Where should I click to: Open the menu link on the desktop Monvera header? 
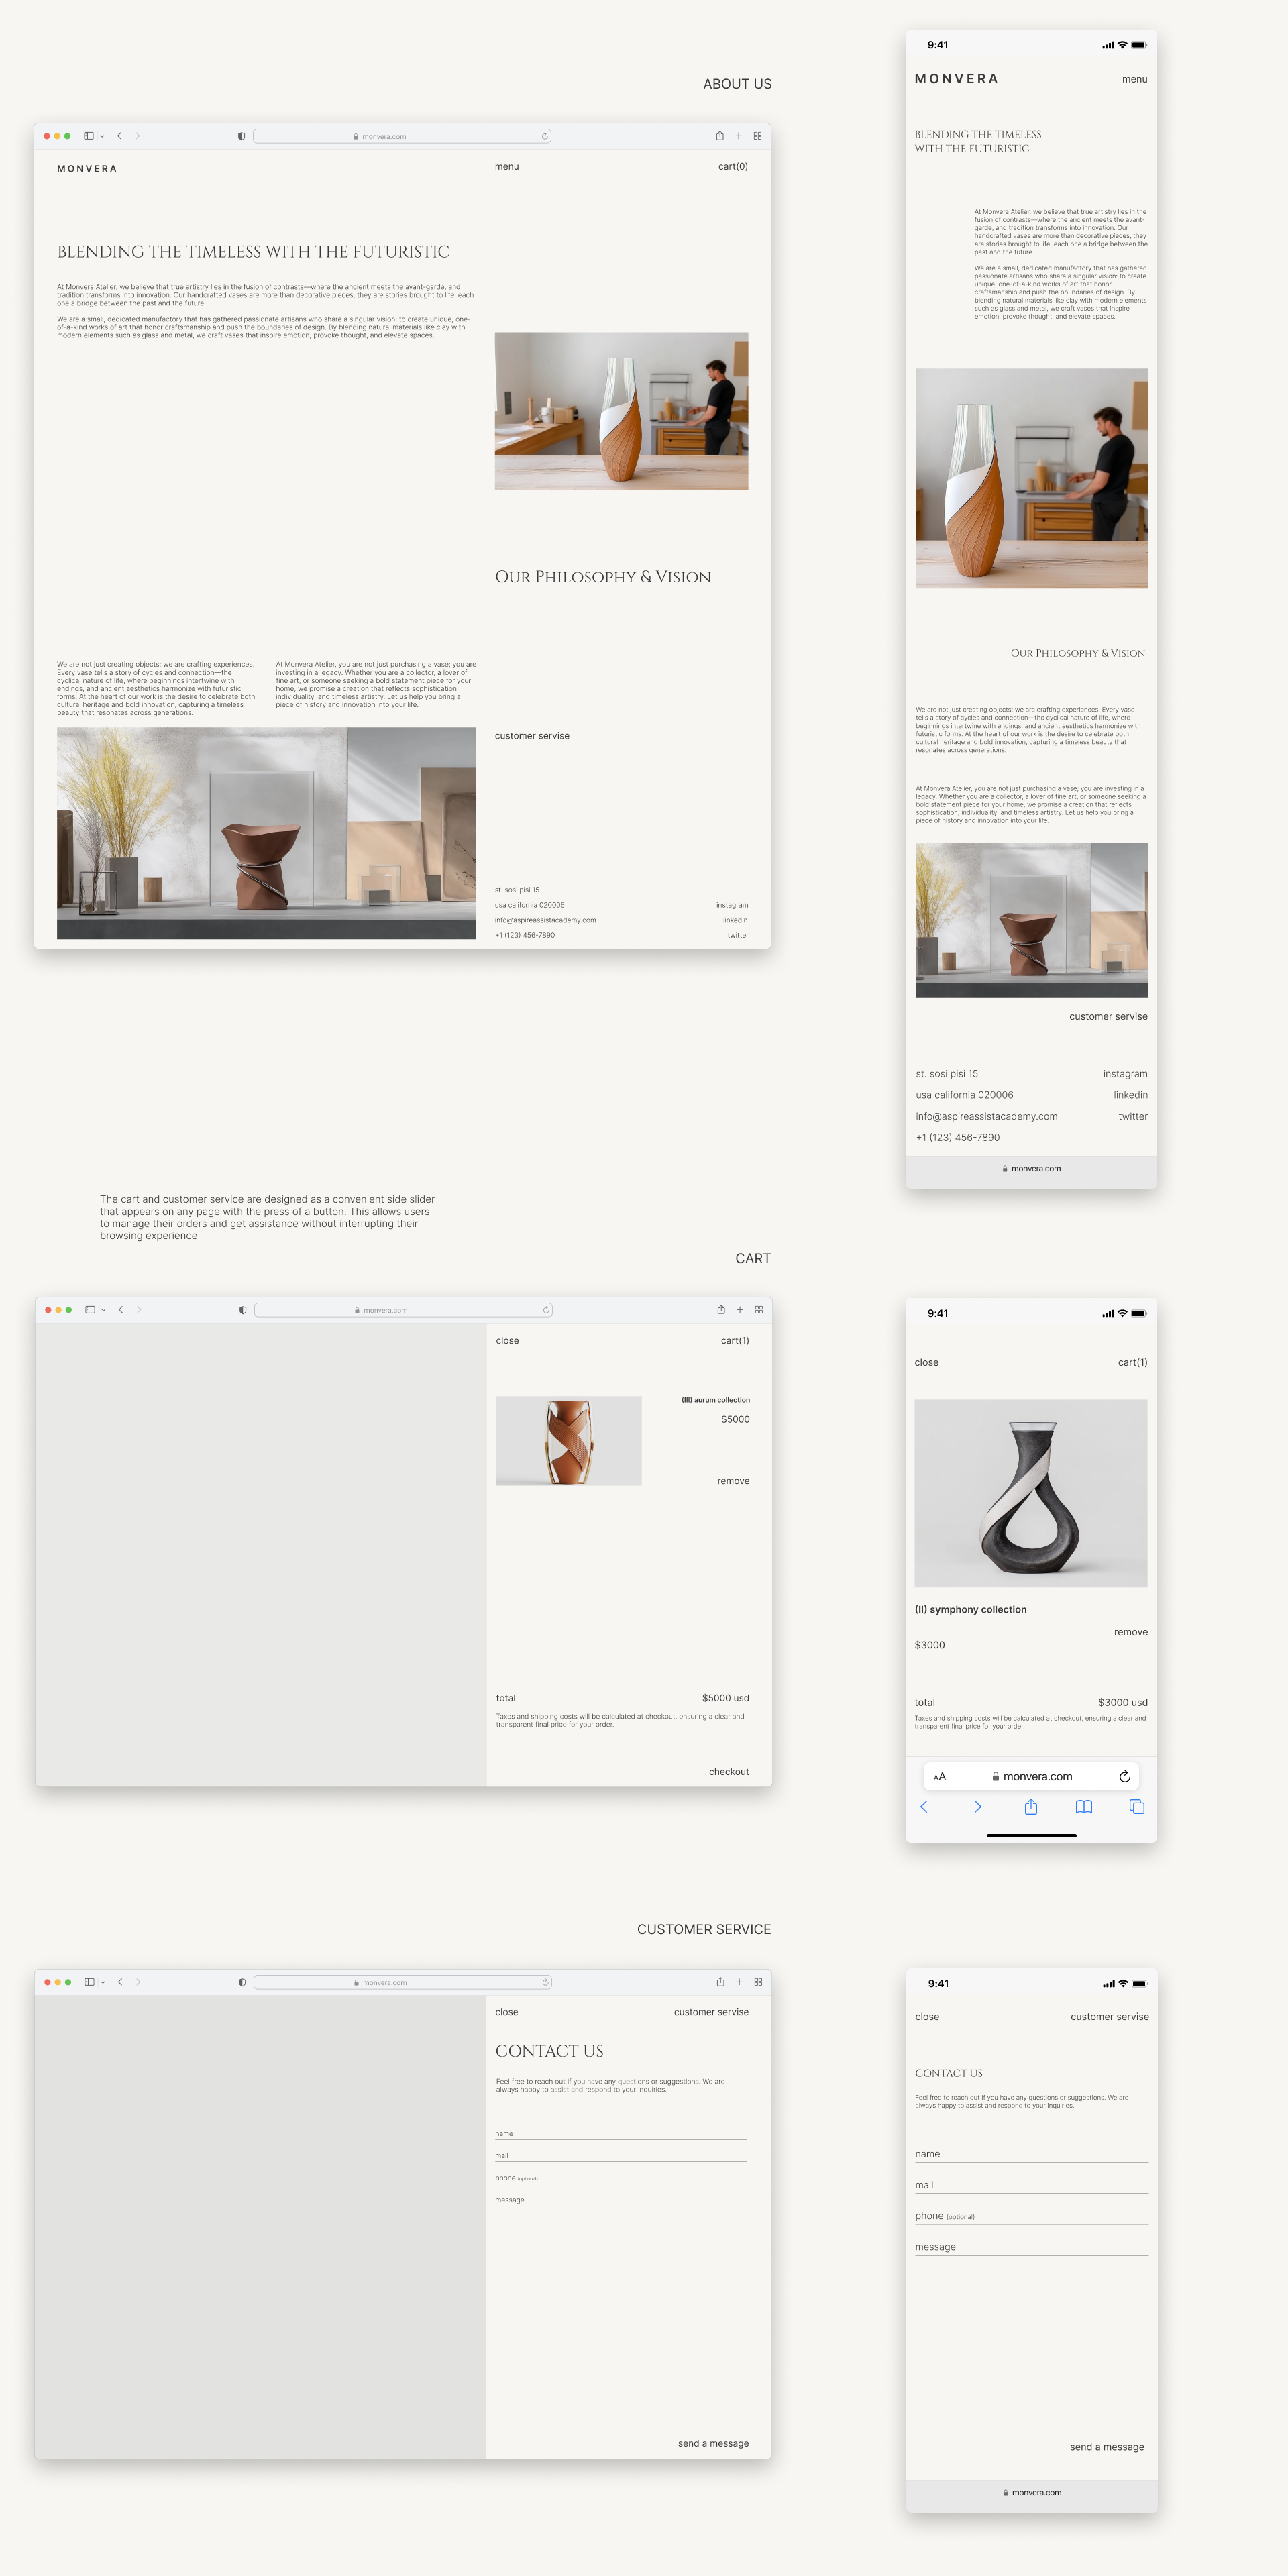(506, 167)
